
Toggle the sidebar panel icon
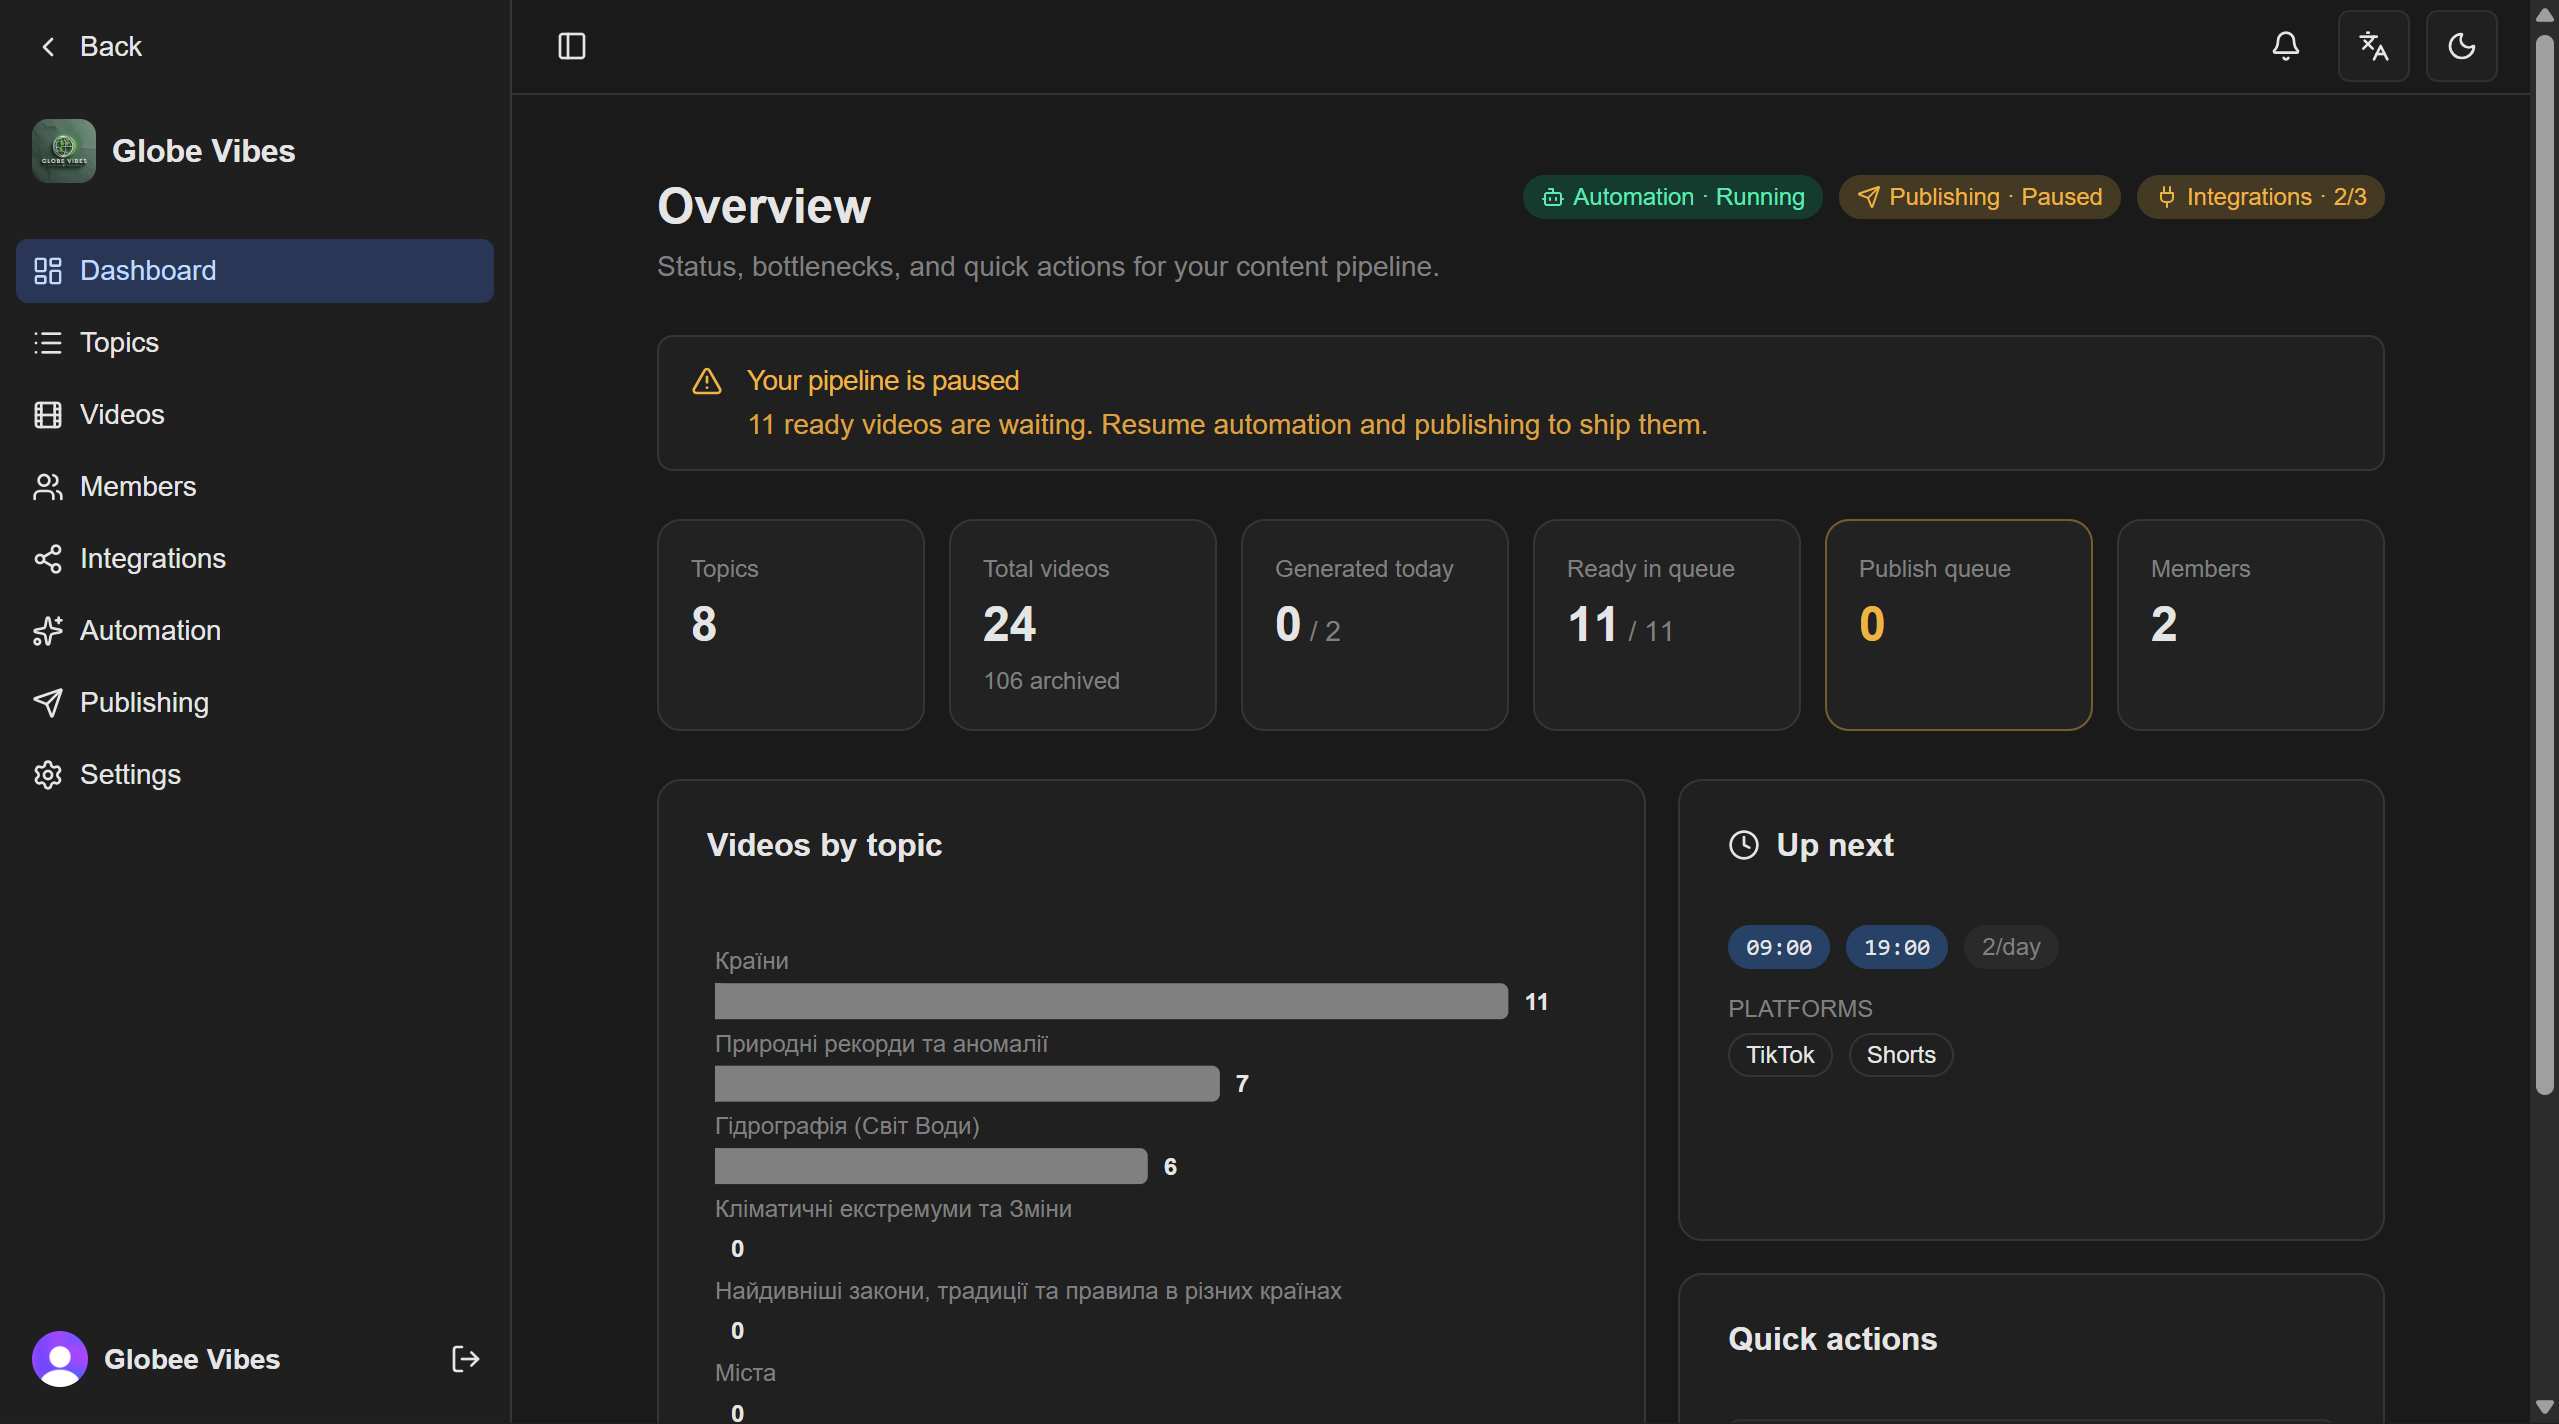(x=572, y=46)
